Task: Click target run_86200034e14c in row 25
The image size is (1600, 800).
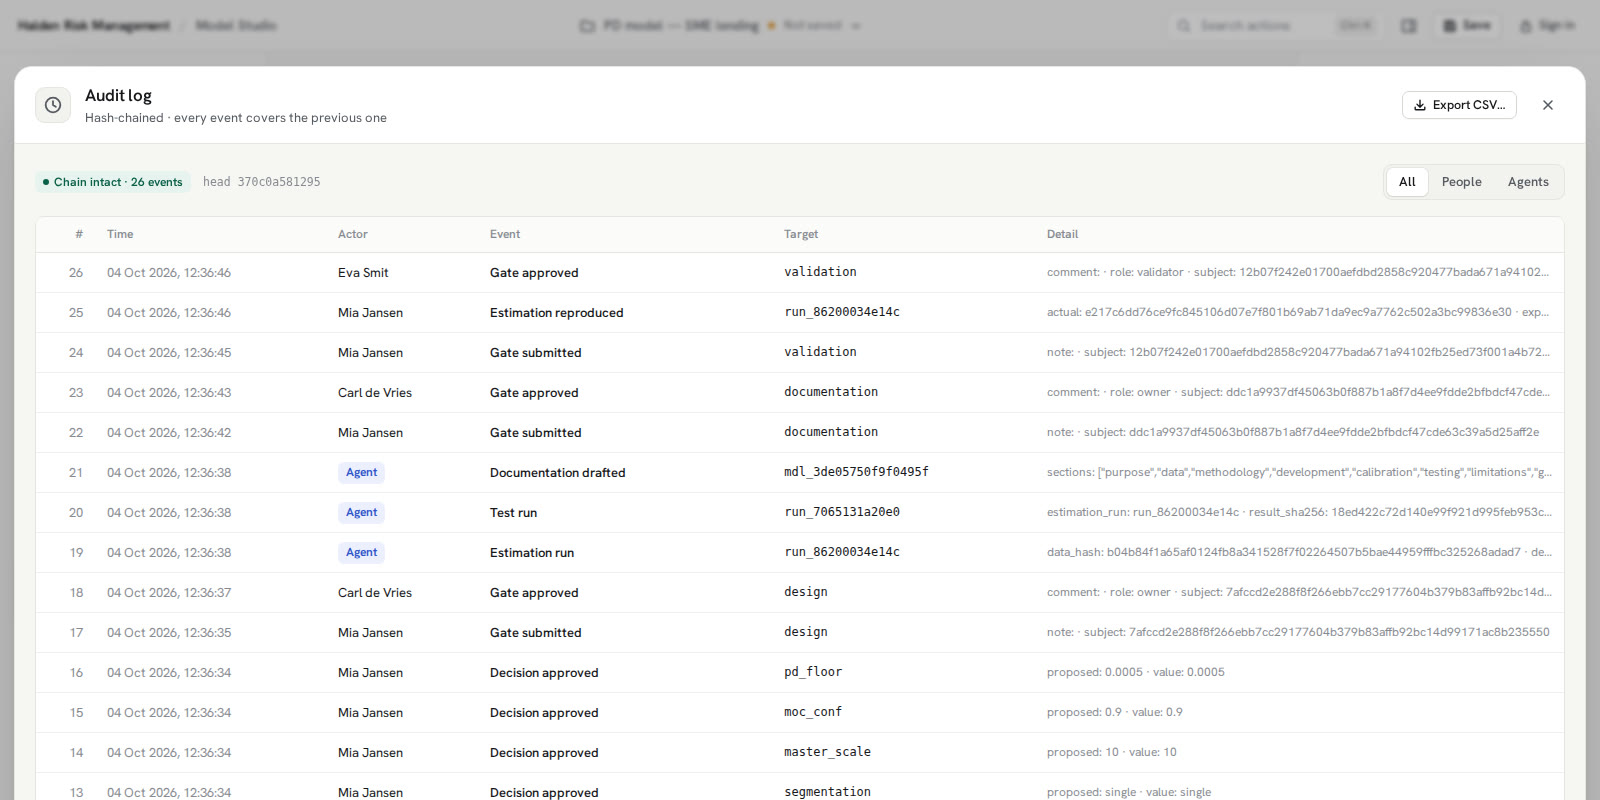Action: click(842, 312)
